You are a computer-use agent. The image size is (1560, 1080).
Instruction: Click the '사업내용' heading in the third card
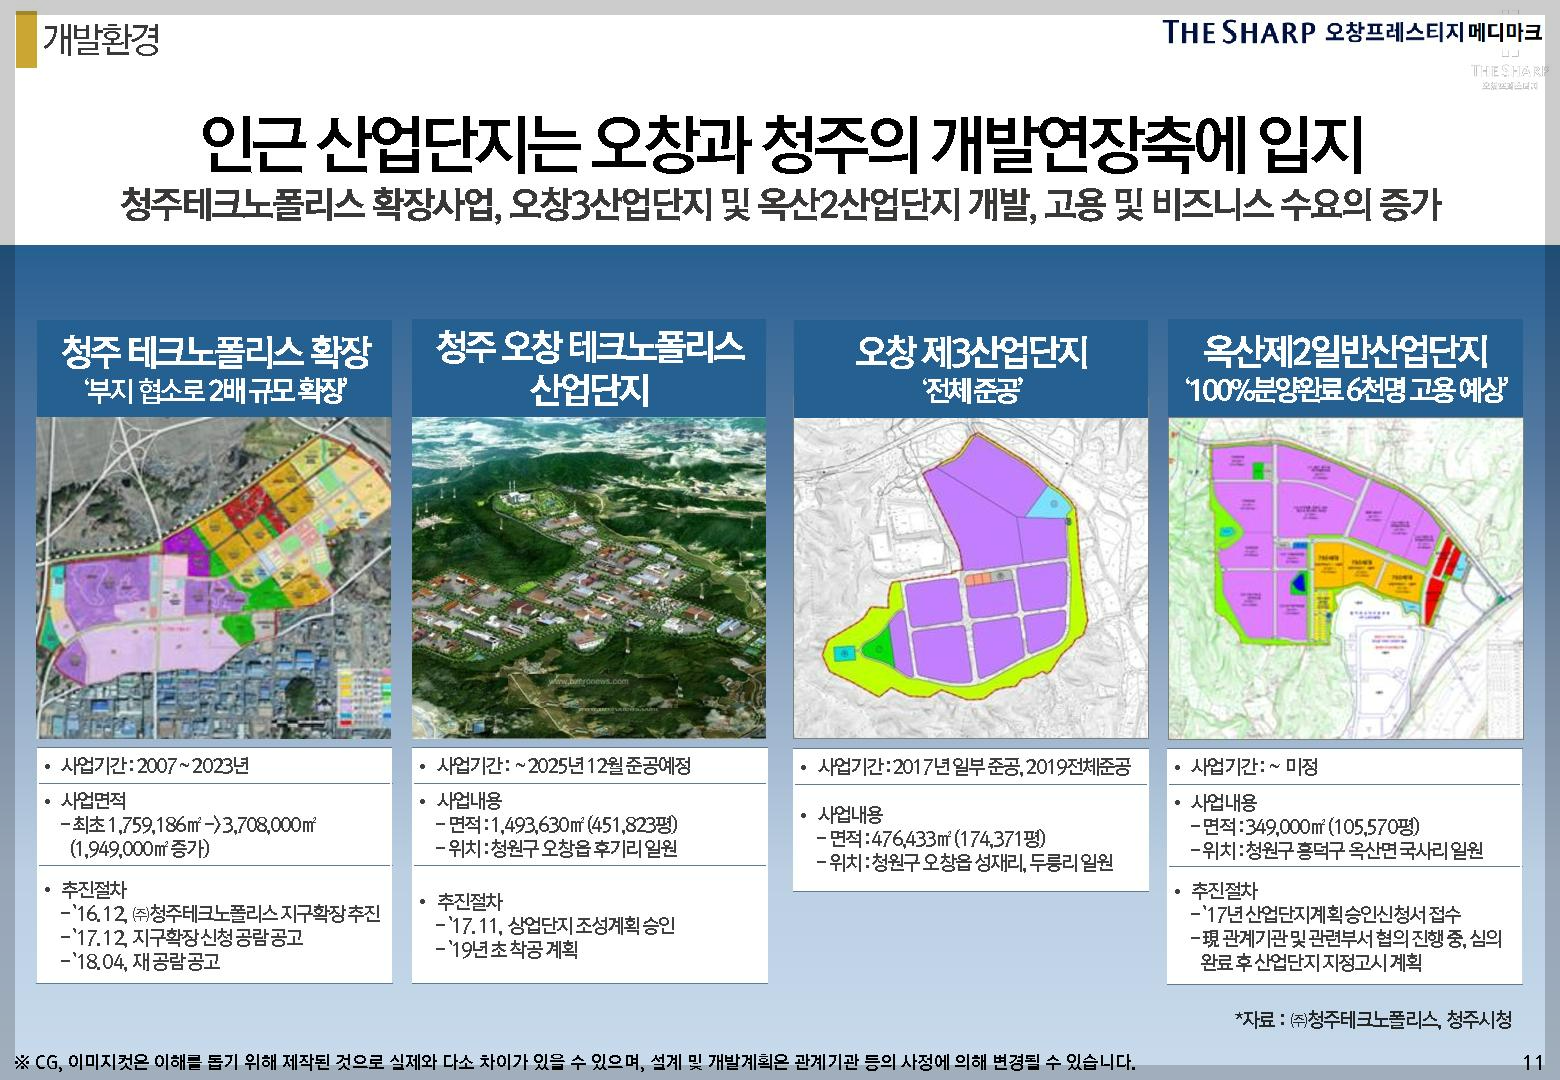851,814
